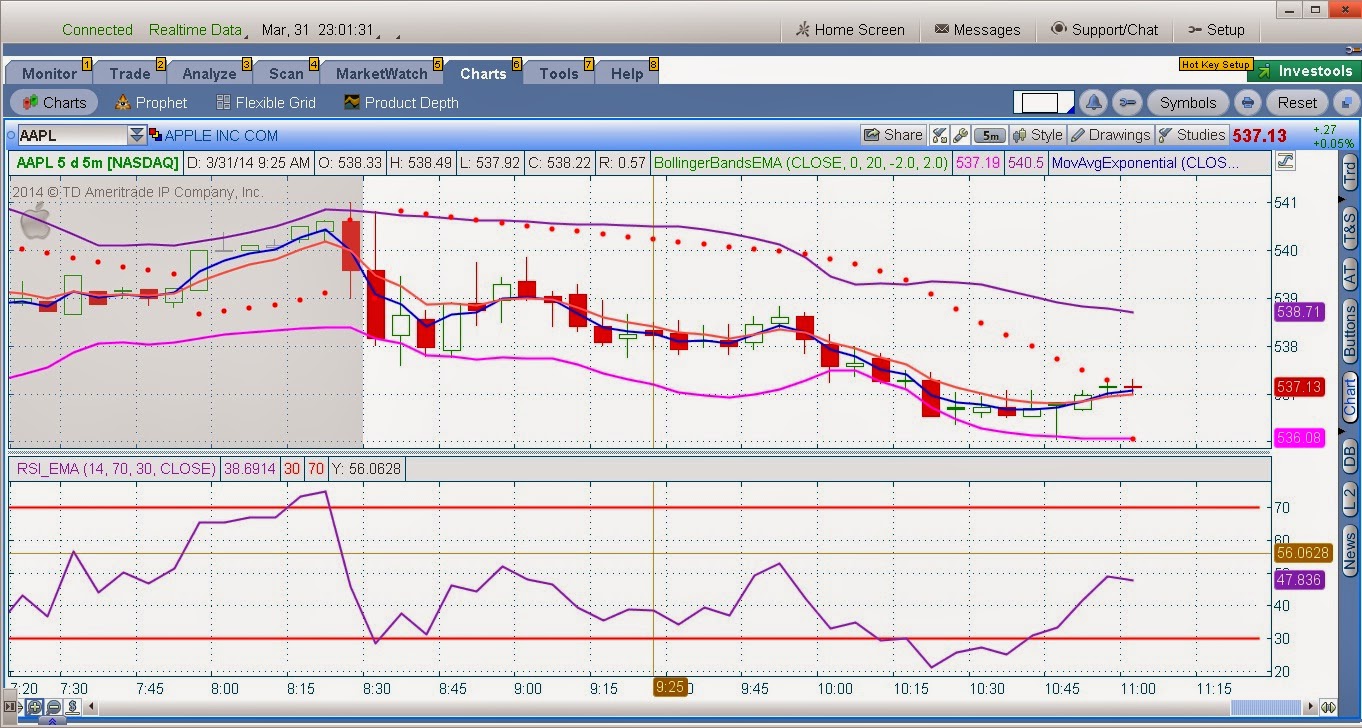1362x728 pixels.
Task: Click the horizontal chart scrollbar thumb
Action: click(1266, 707)
